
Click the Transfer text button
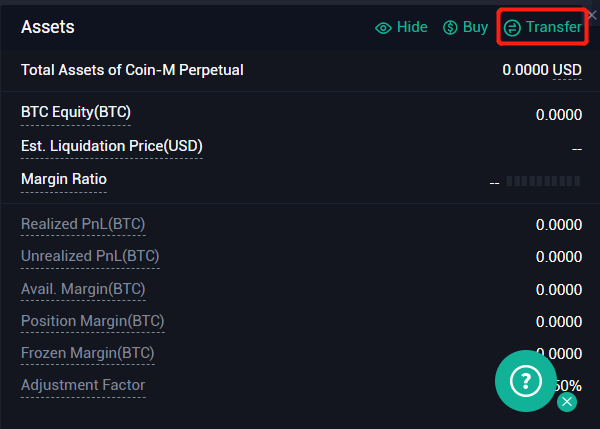pos(554,27)
